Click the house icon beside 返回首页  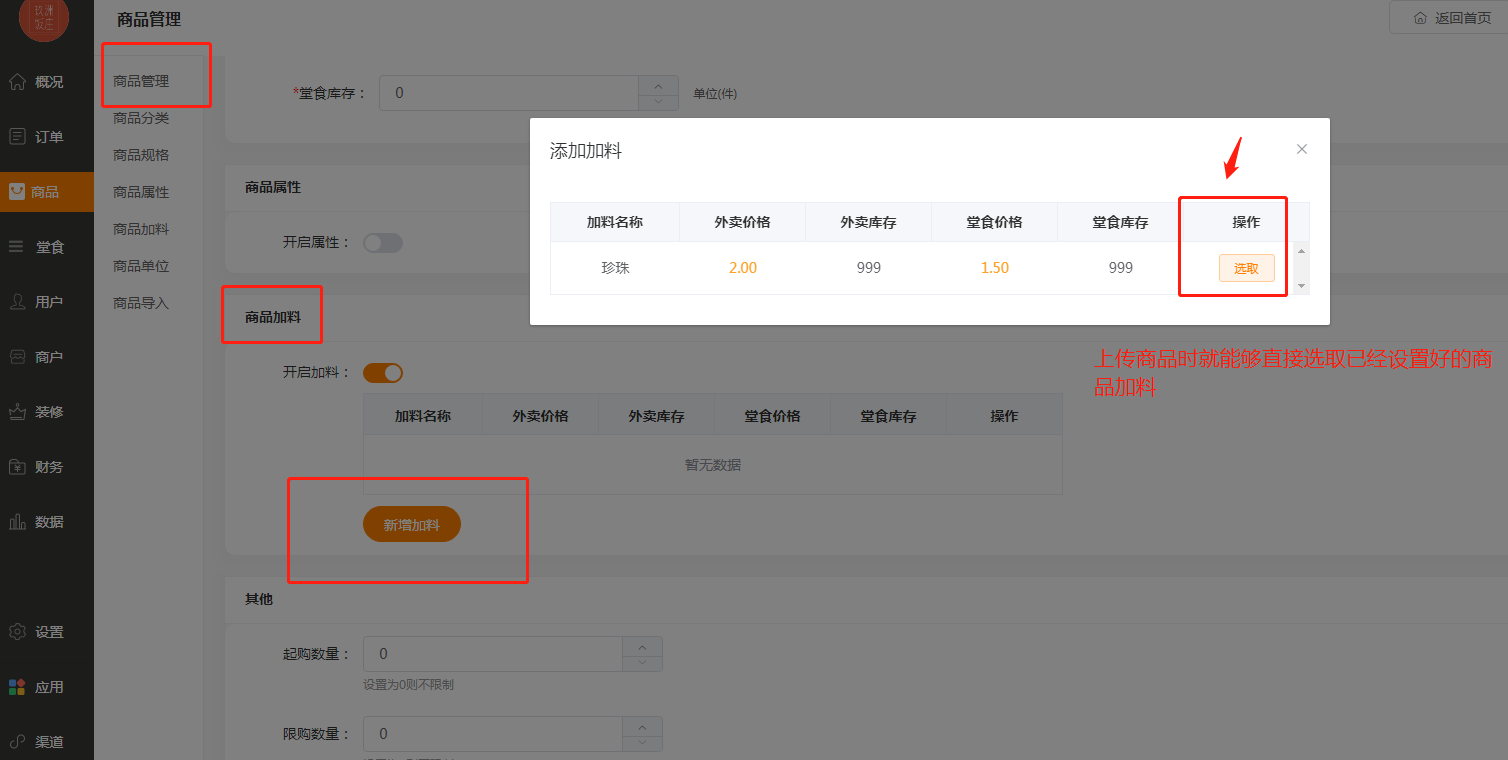click(x=1420, y=18)
